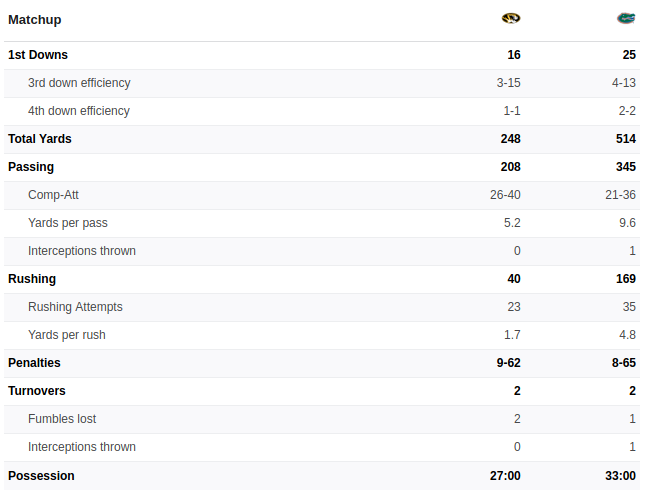Click the Penalties row label

click(x=34, y=363)
